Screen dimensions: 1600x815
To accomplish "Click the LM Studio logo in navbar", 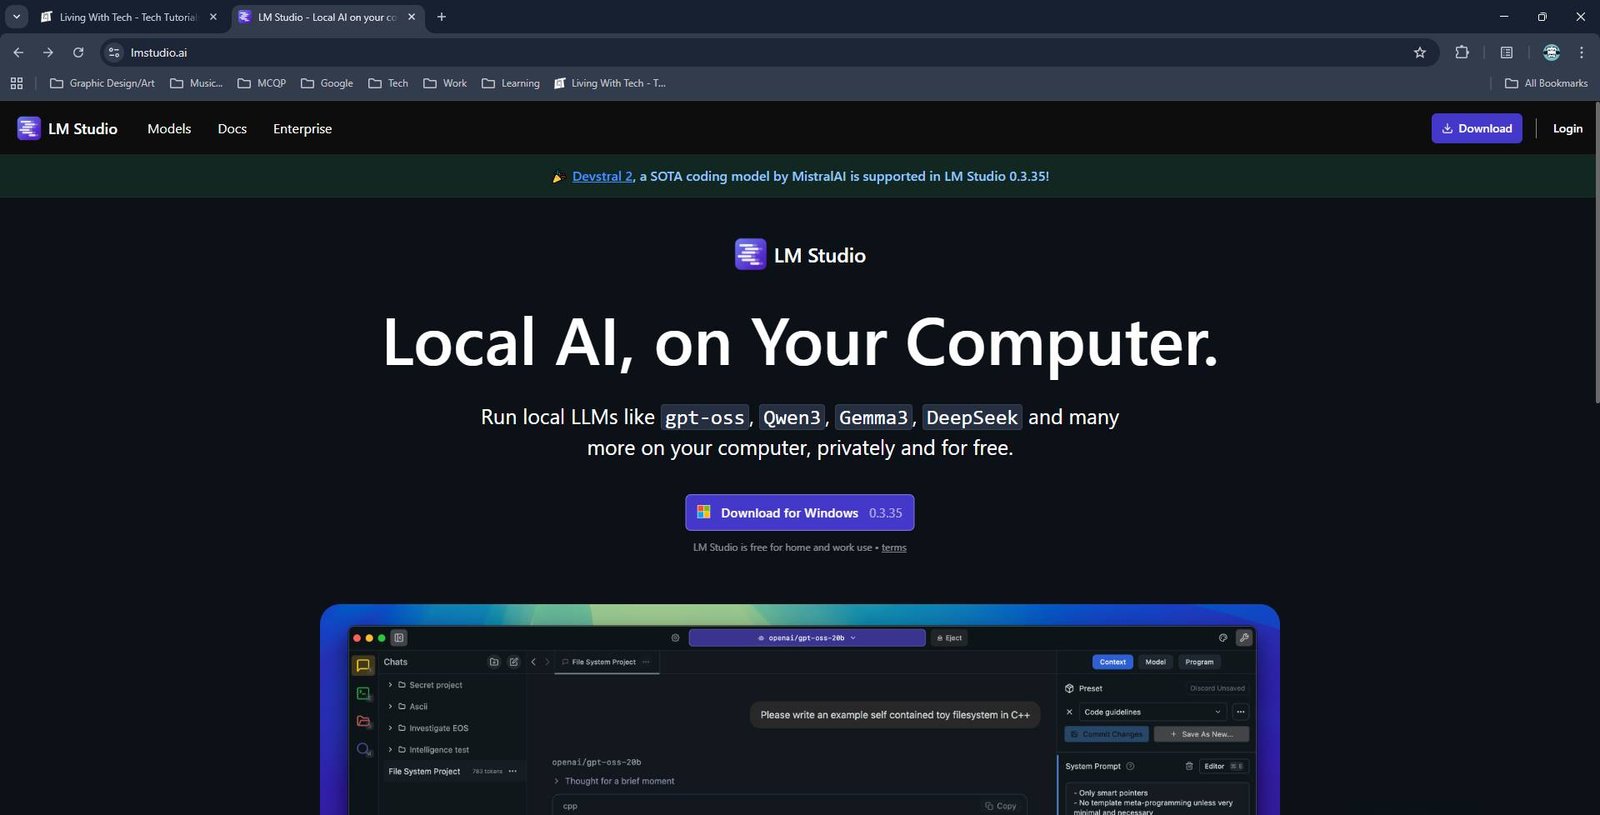I will (x=67, y=128).
